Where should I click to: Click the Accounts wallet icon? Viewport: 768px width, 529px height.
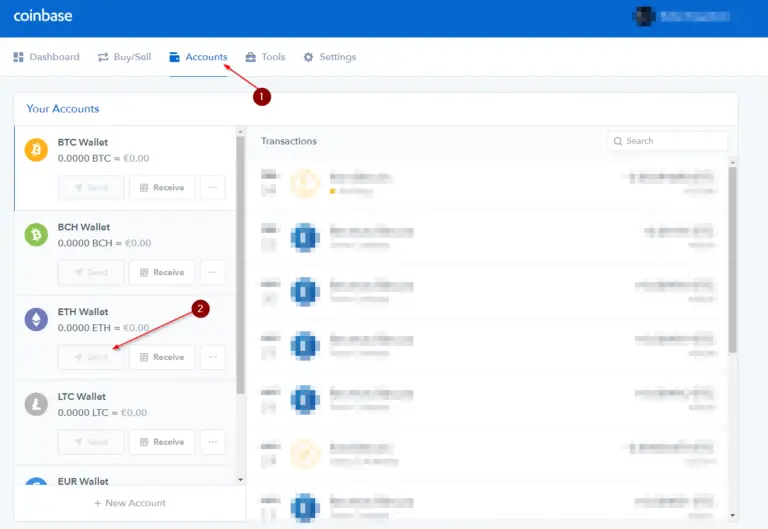point(174,57)
